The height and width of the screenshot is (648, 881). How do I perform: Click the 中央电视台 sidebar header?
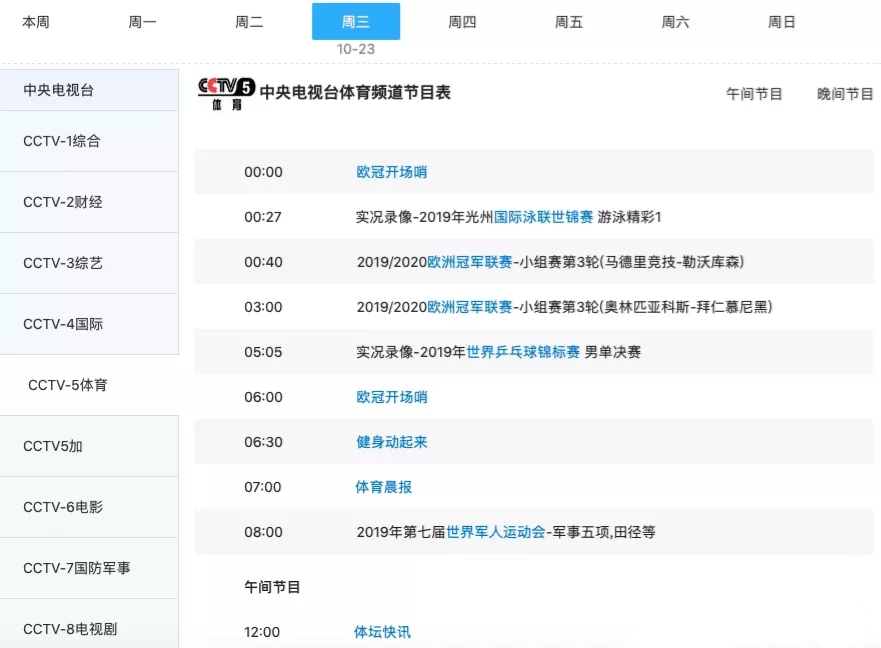(89, 90)
